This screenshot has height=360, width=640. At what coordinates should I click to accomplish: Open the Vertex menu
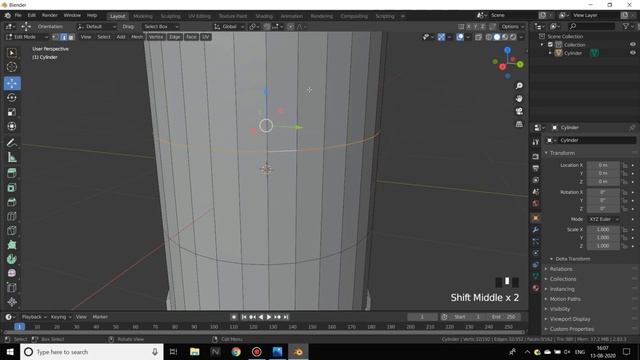[x=156, y=37]
